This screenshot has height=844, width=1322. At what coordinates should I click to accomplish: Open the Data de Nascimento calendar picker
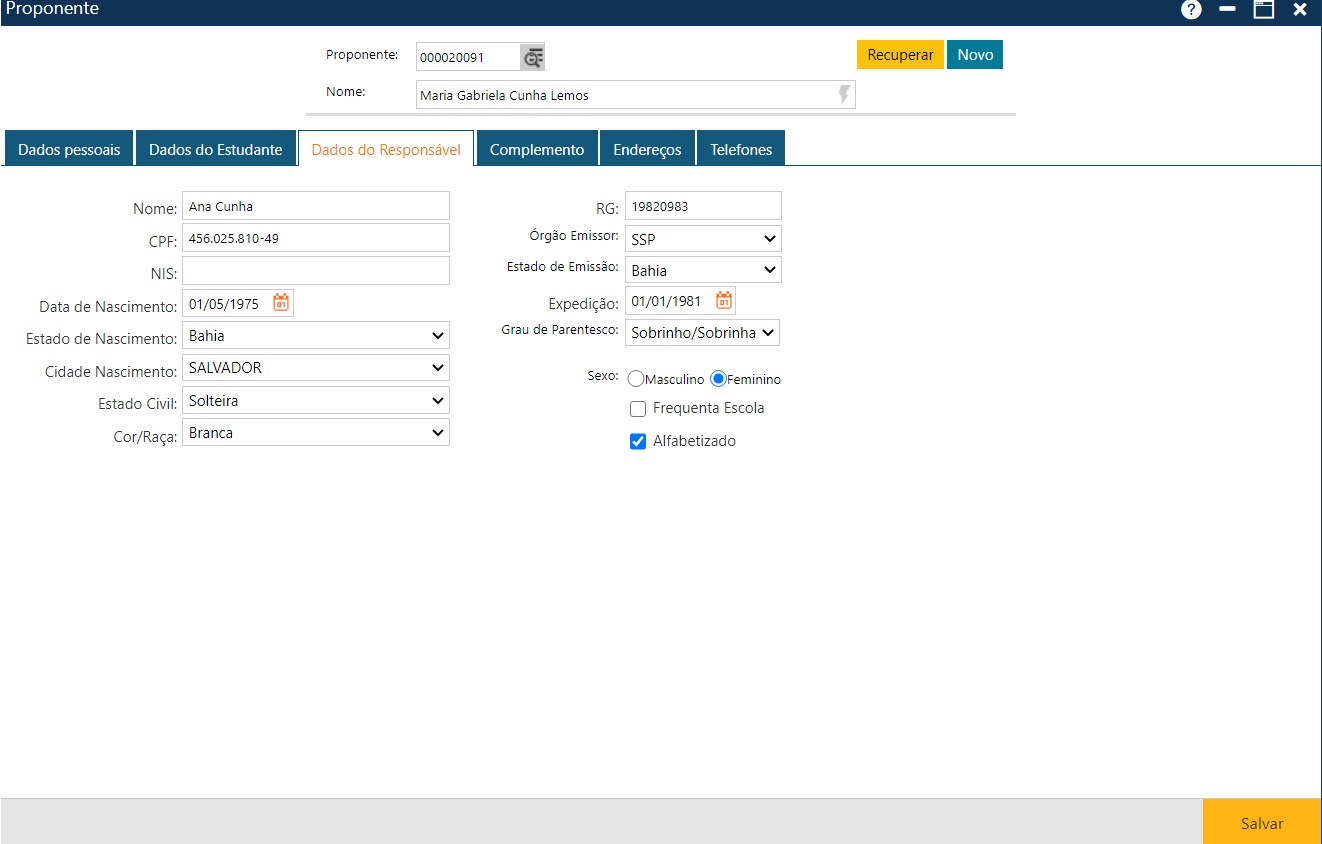click(x=281, y=303)
